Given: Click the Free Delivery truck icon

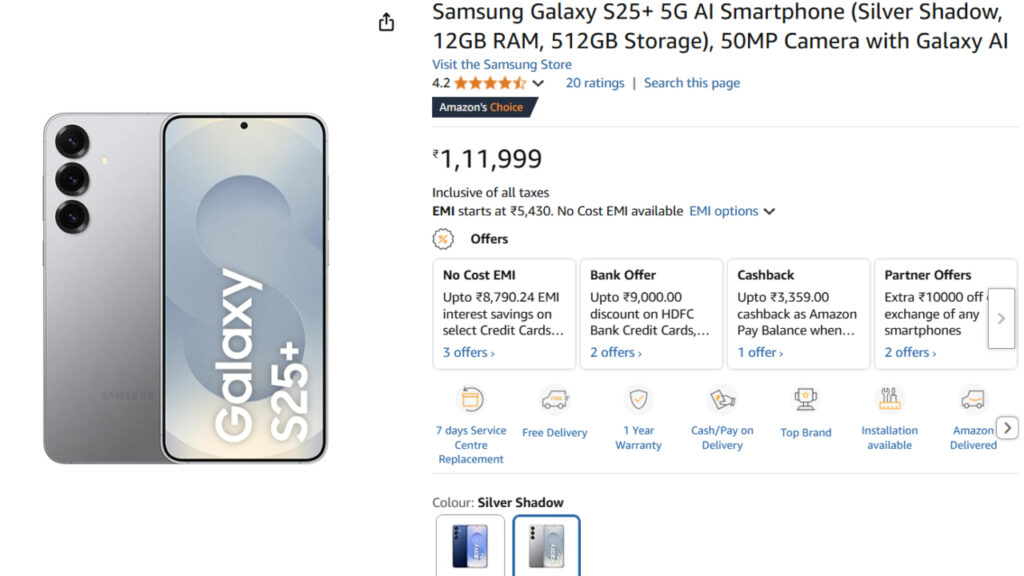Looking at the screenshot, I should (555, 399).
